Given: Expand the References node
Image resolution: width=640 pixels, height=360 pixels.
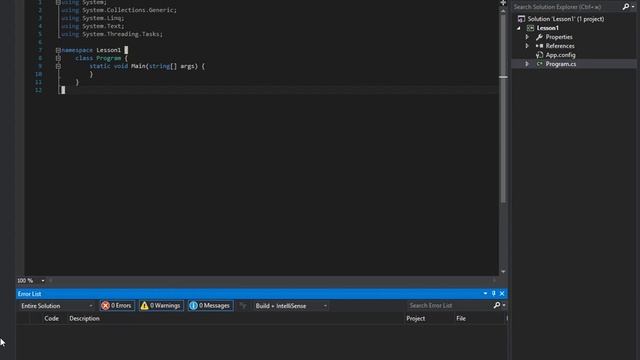Looking at the screenshot, I should pos(527,46).
